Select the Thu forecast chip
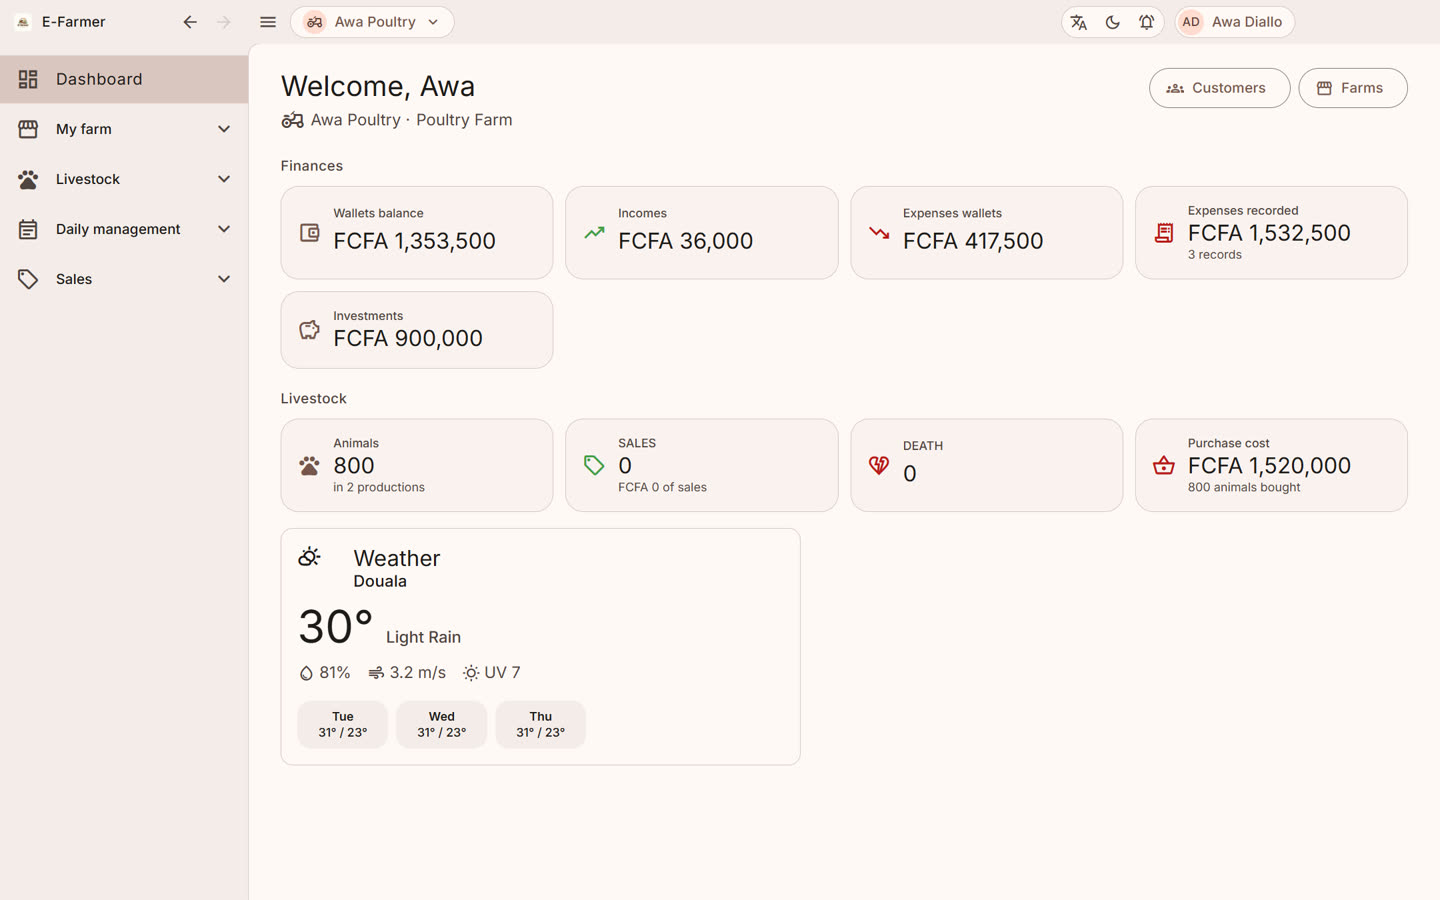 coord(540,724)
